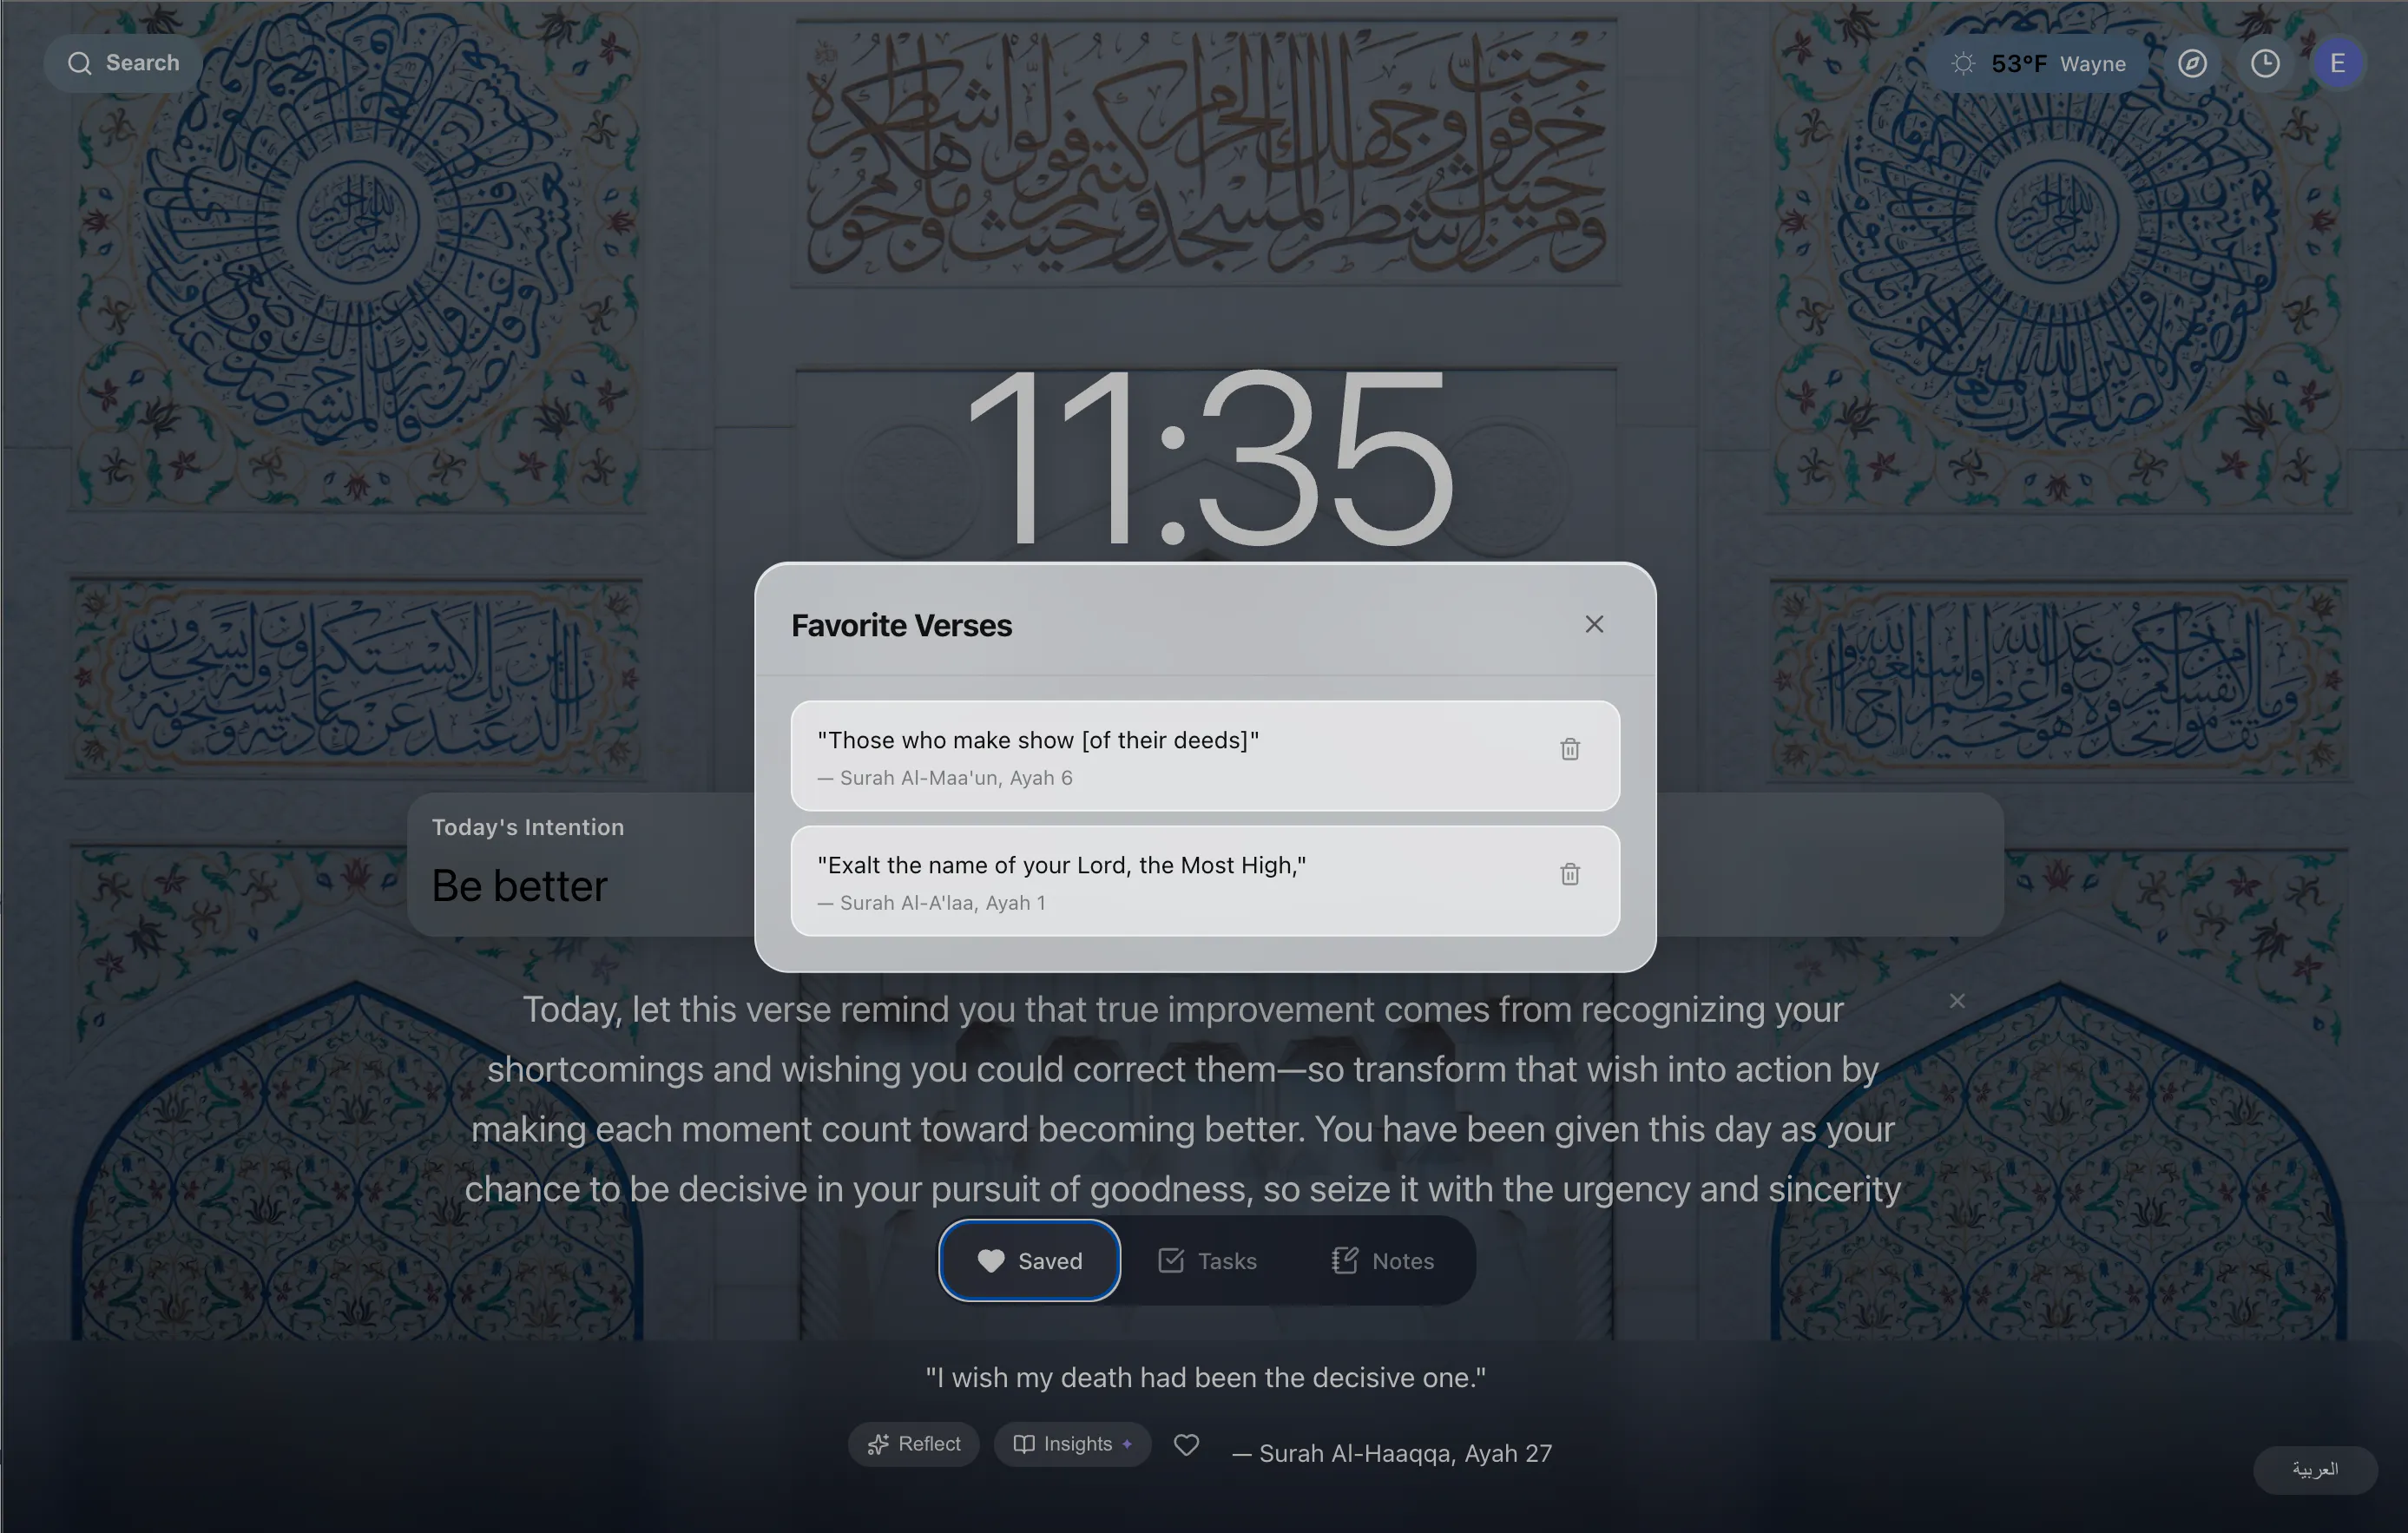Image resolution: width=2408 pixels, height=1533 pixels.
Task: Switch language to العربية
Action: pos(2315,1469)
